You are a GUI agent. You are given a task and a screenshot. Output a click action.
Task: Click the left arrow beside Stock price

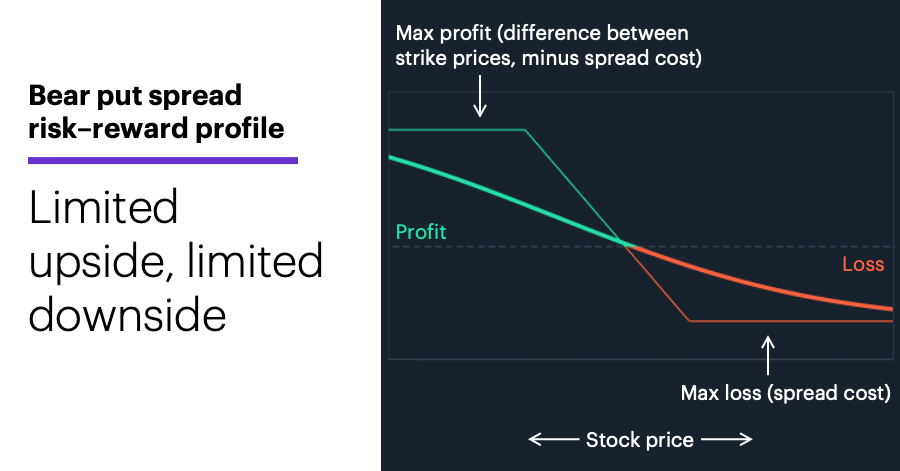553,439
